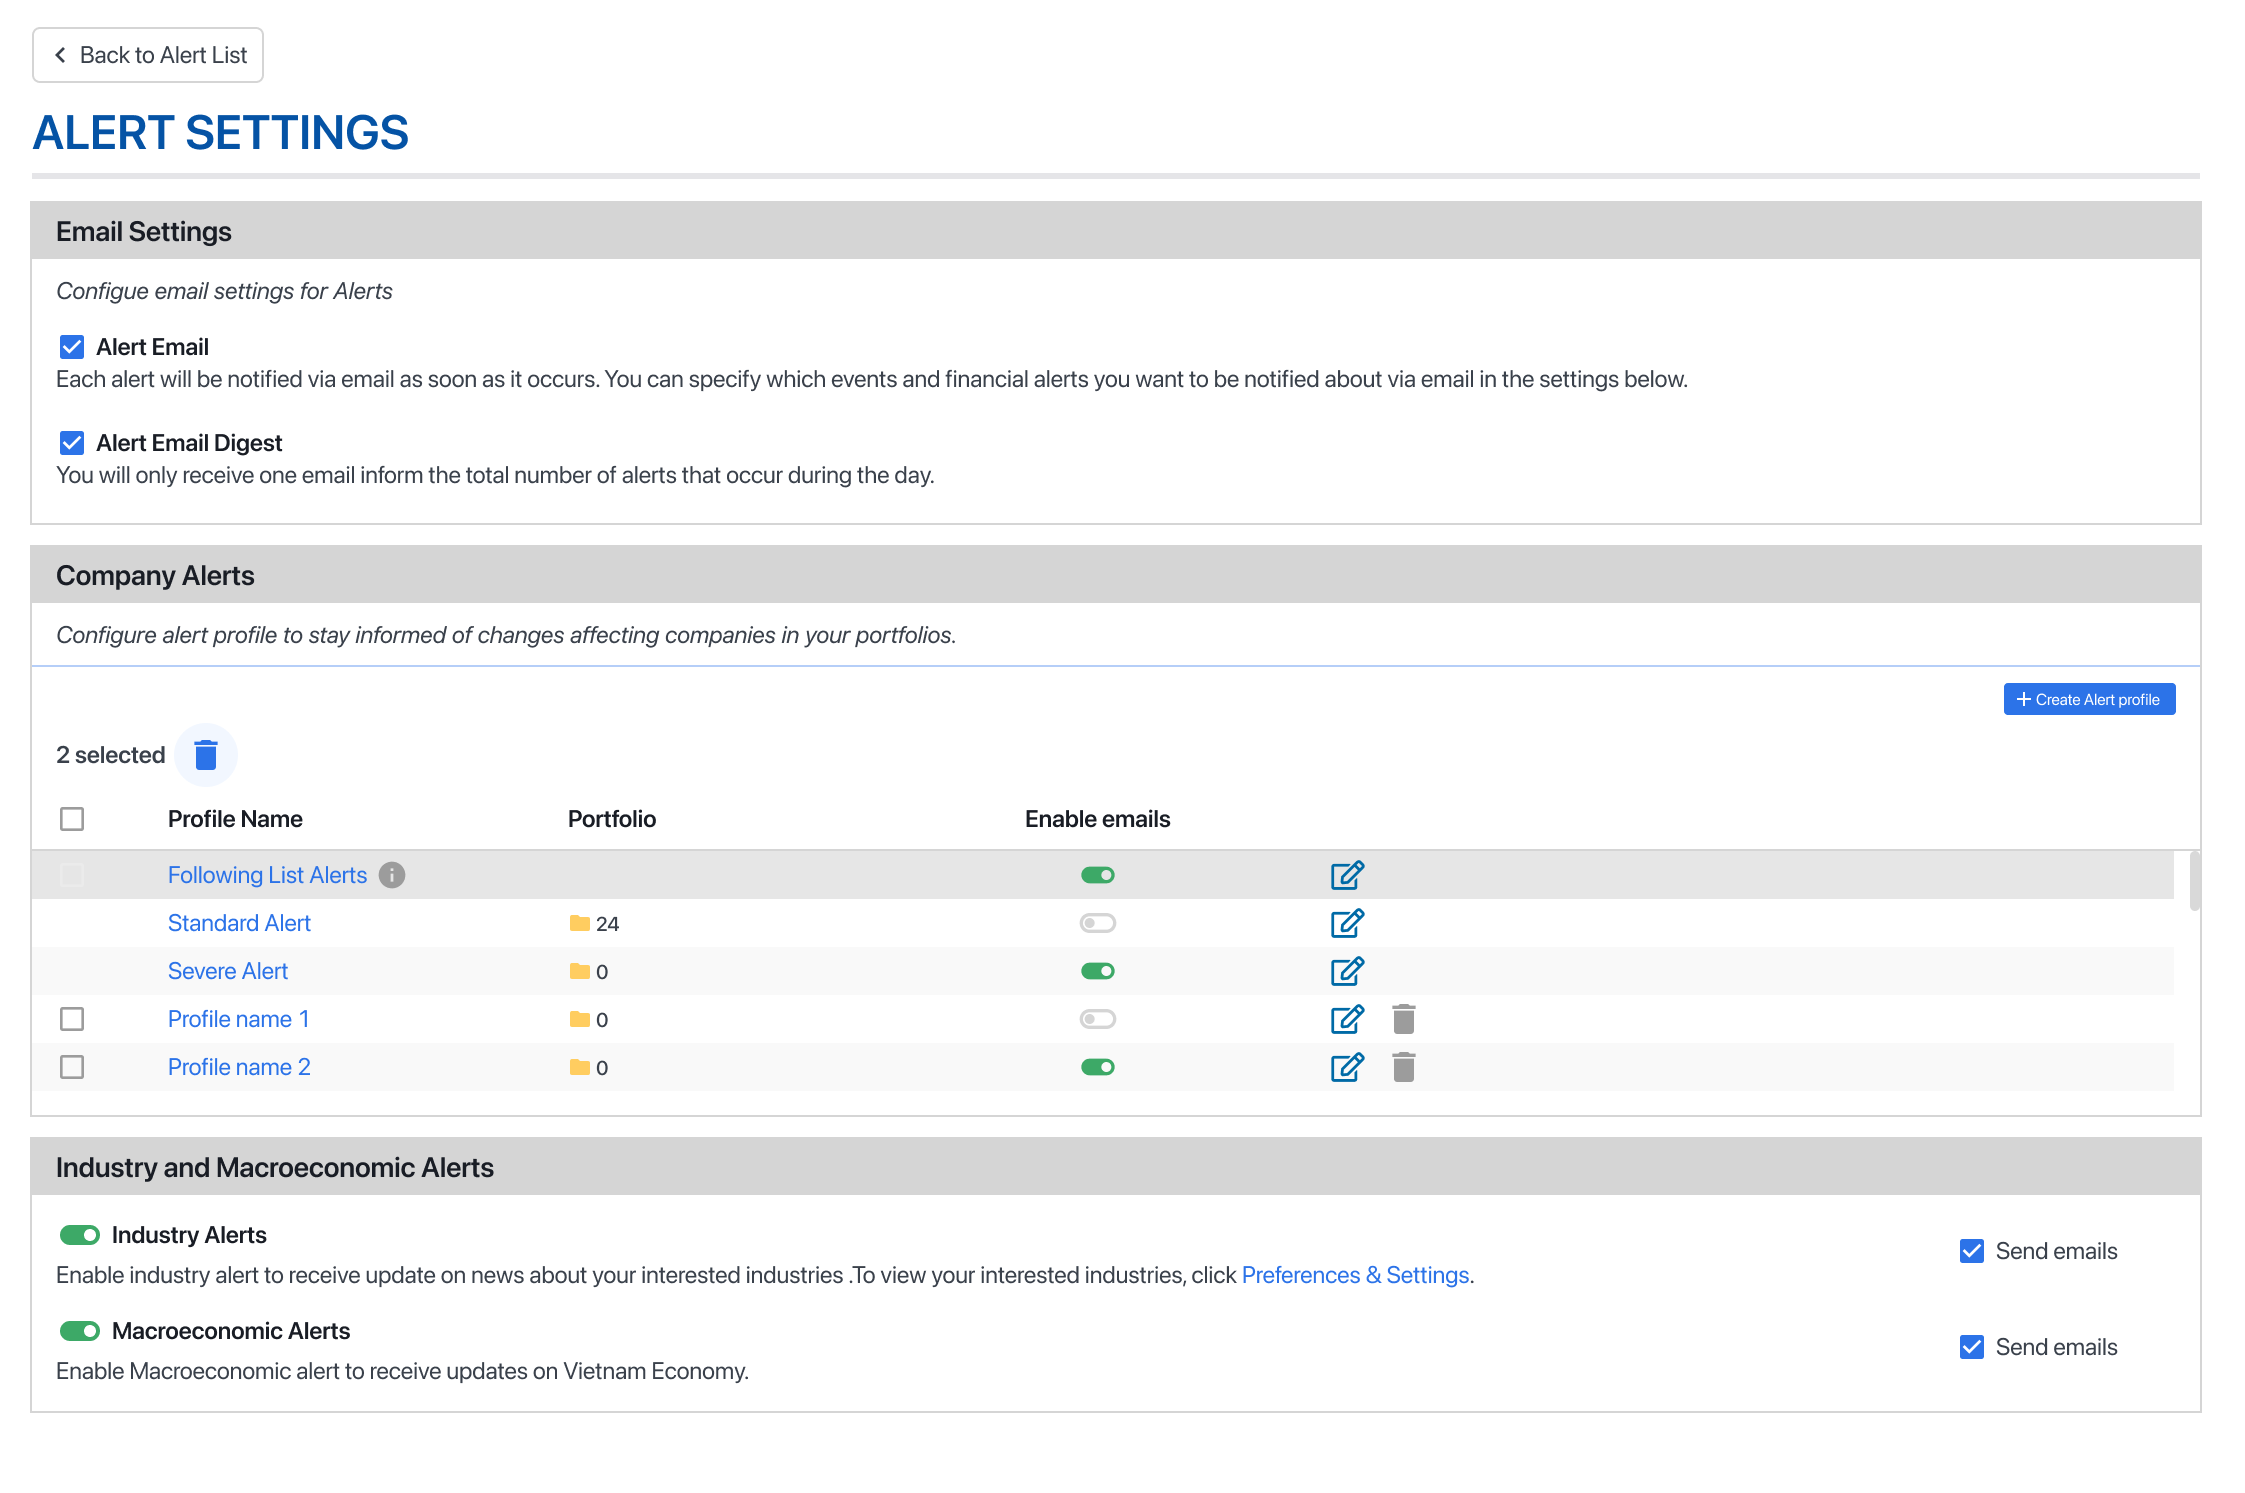Click info icon beside Following List Alerts
Viewport: 2245px width, 1493px height.
click(x=392, y=875)
